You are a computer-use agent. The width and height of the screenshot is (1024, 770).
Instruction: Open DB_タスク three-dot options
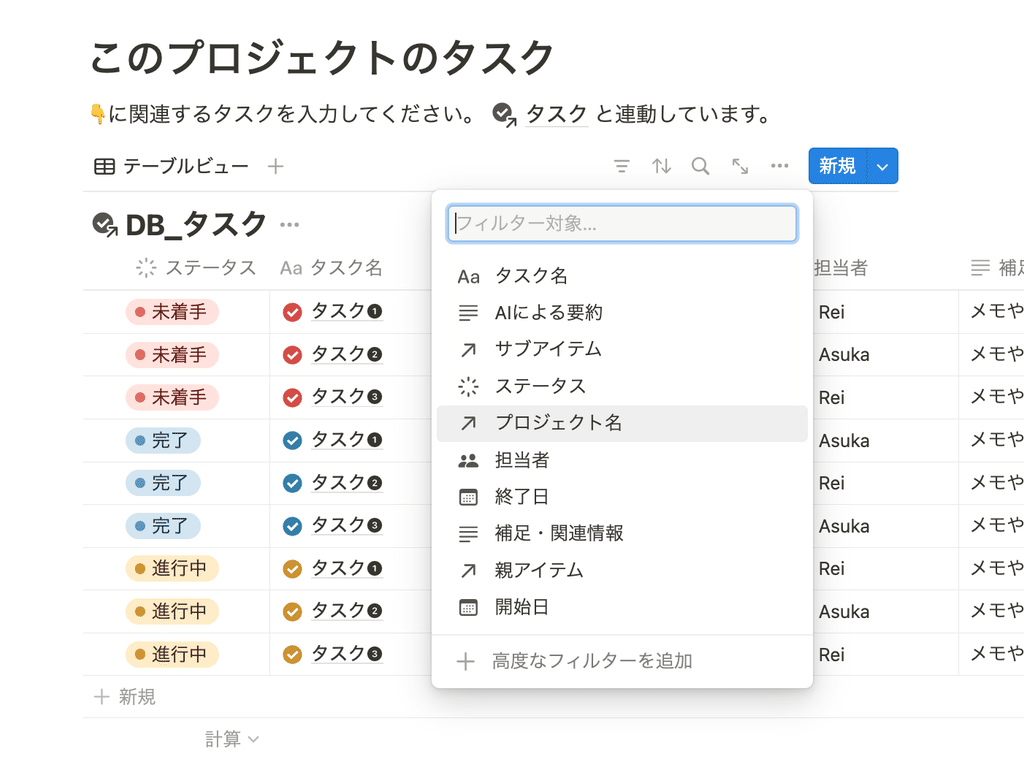[289, 225]
